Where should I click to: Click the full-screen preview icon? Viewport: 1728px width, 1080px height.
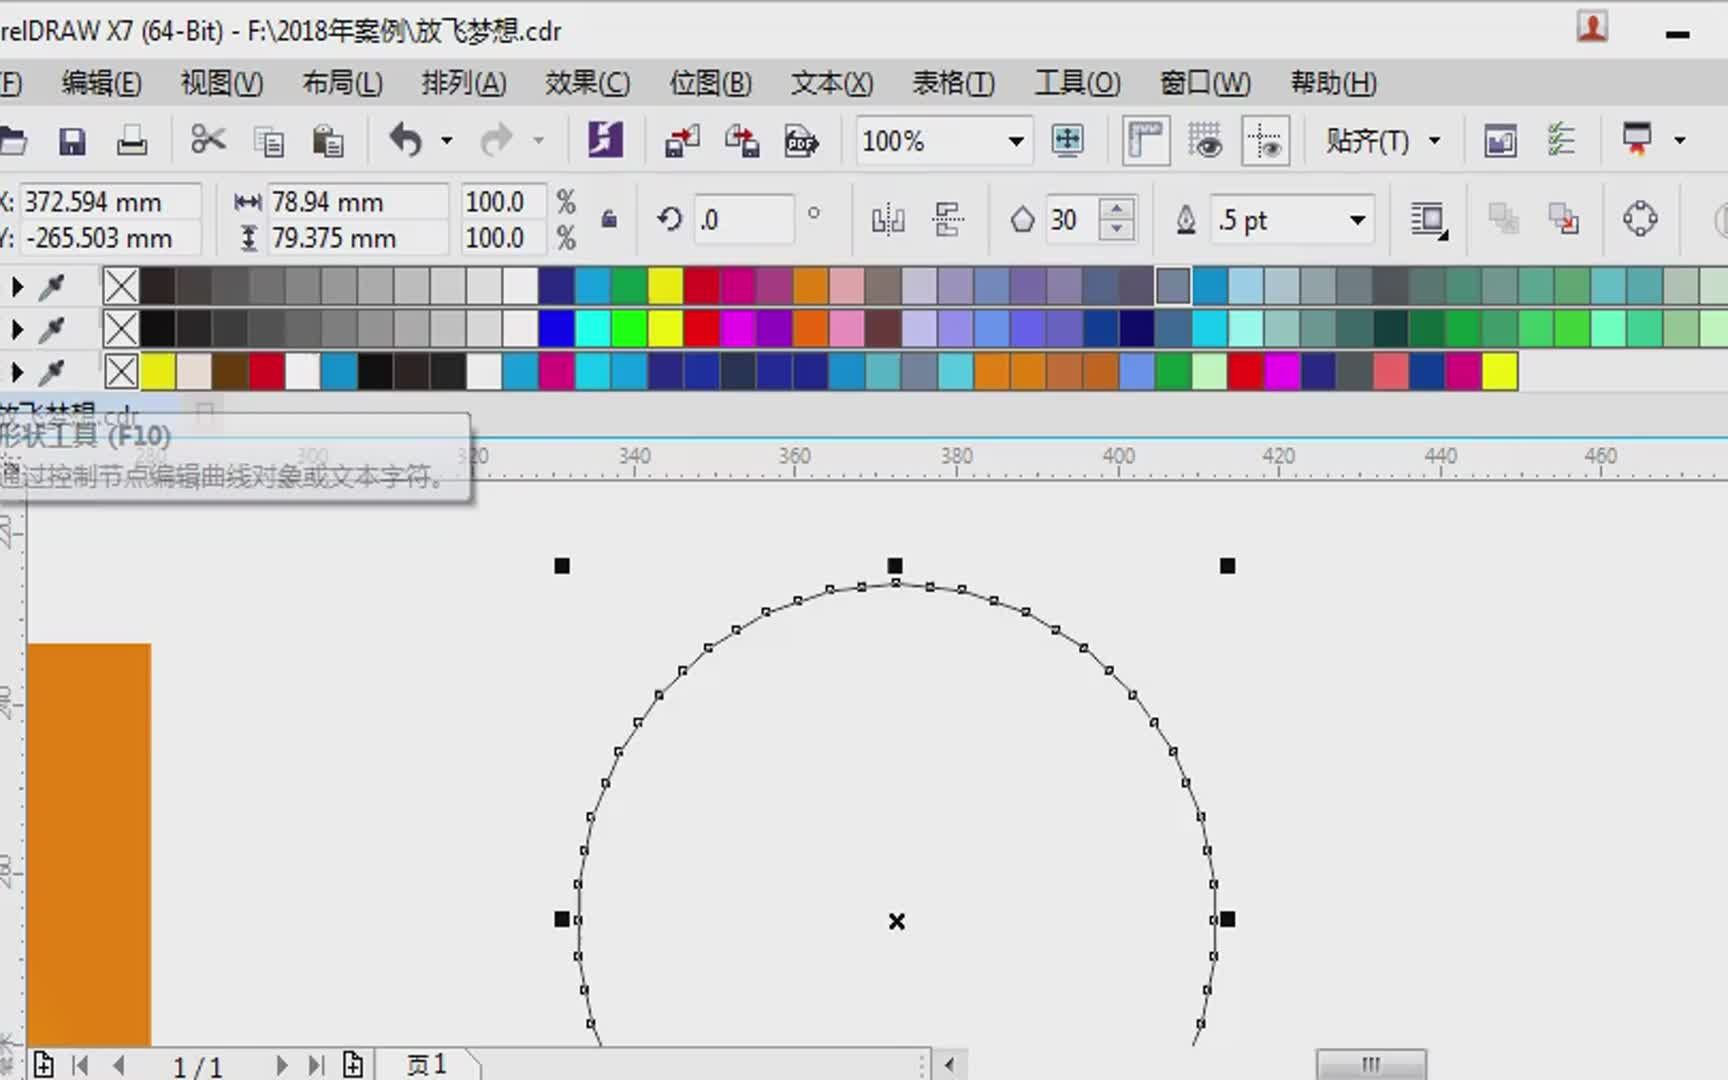(1068, 140)
